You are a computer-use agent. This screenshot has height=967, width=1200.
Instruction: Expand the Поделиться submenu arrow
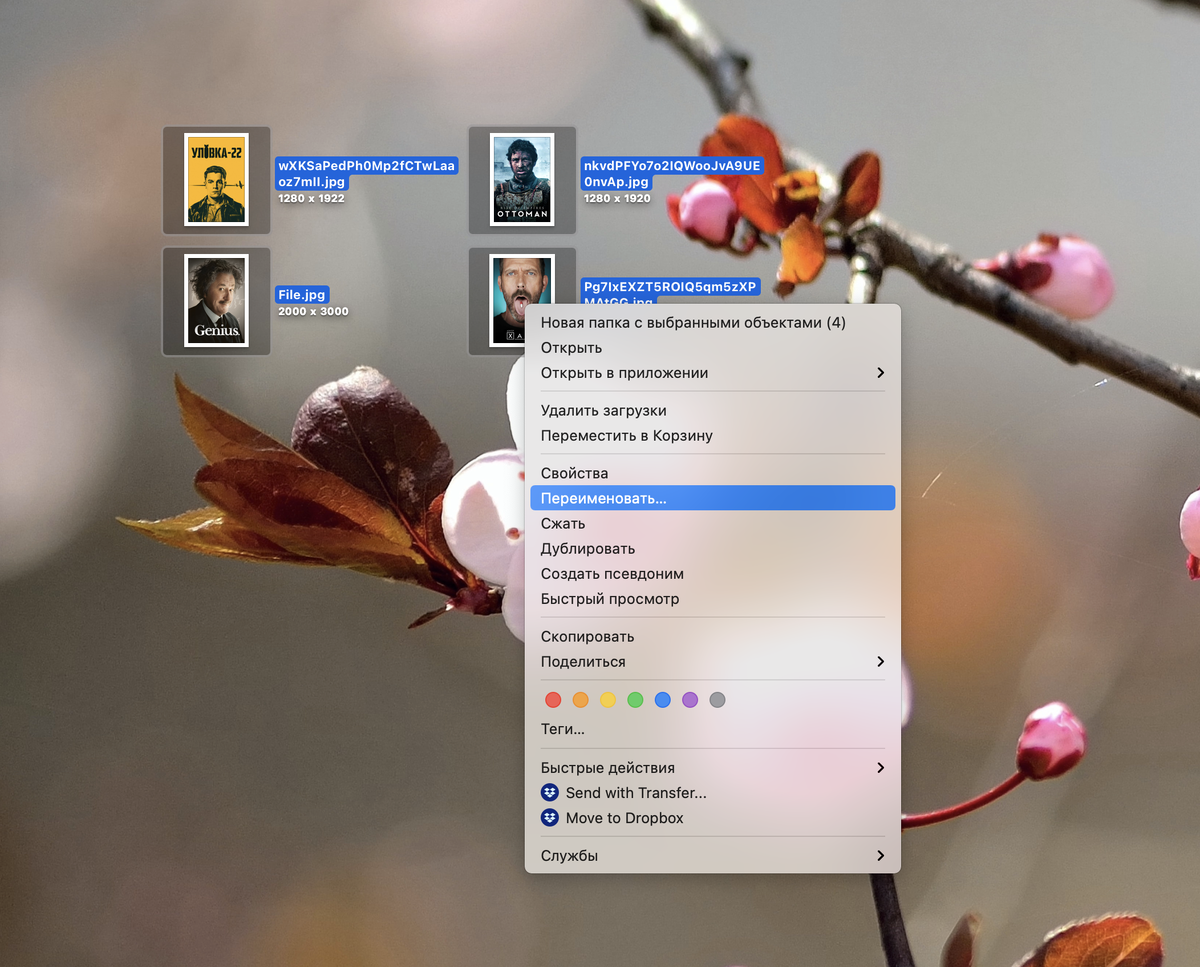(x=880, y=662)
